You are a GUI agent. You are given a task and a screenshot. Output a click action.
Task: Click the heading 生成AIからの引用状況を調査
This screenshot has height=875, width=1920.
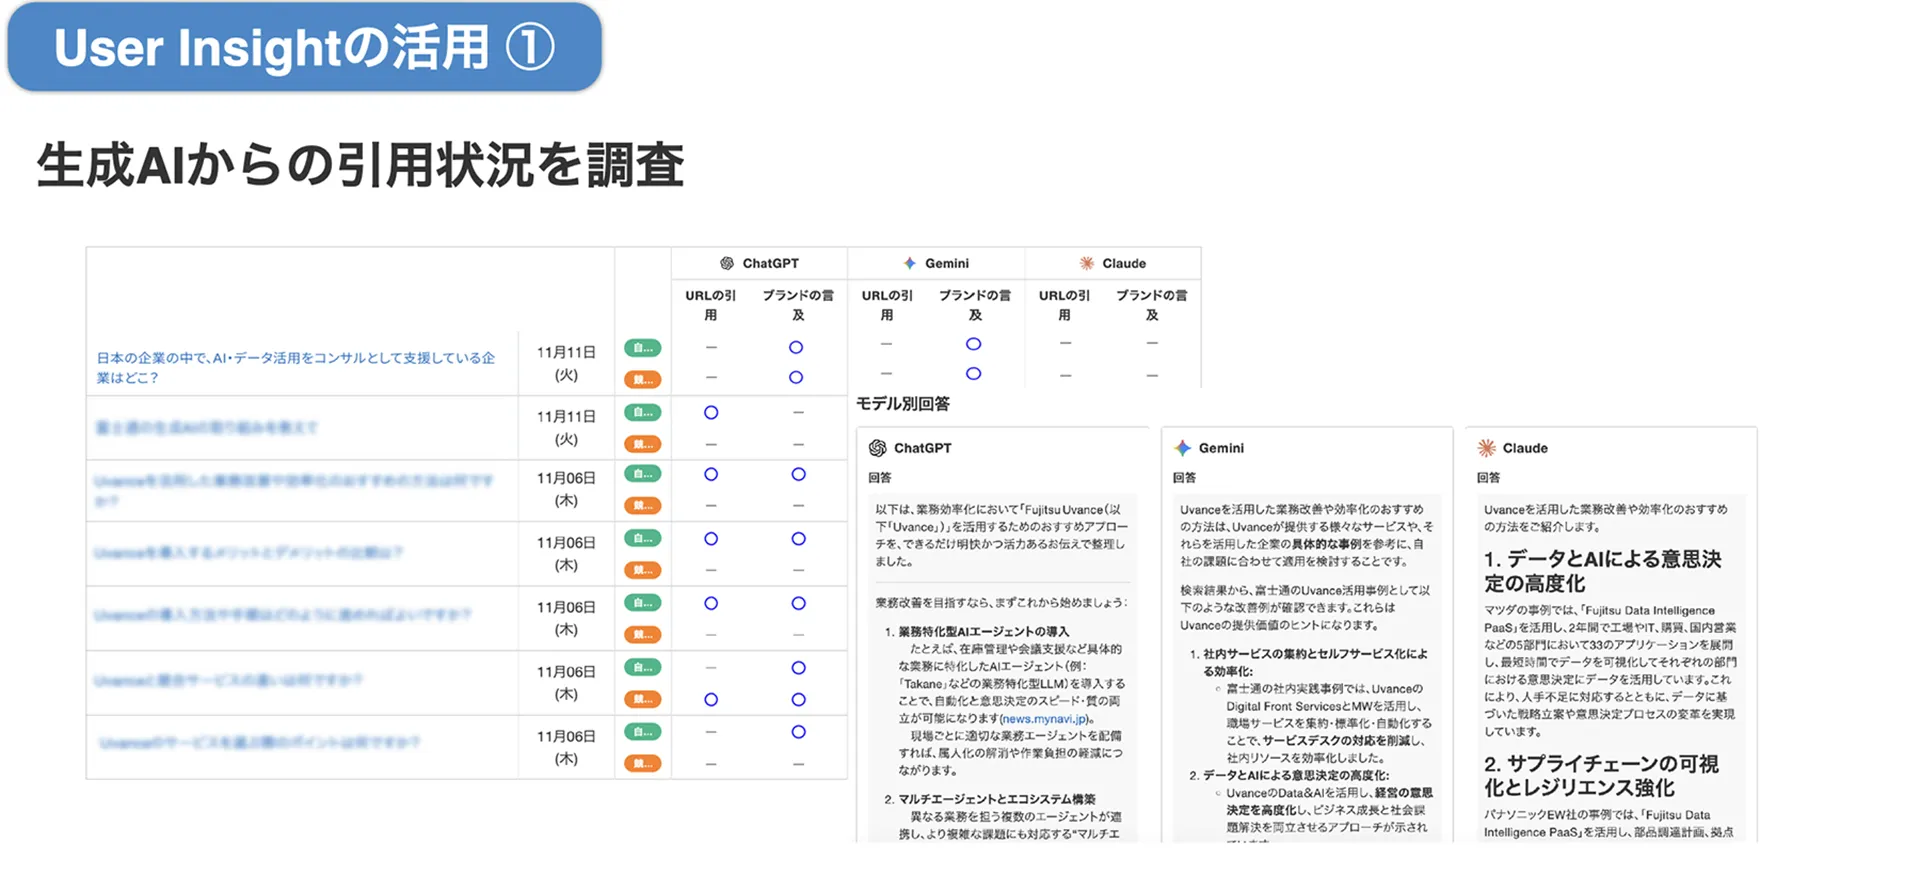360,165
